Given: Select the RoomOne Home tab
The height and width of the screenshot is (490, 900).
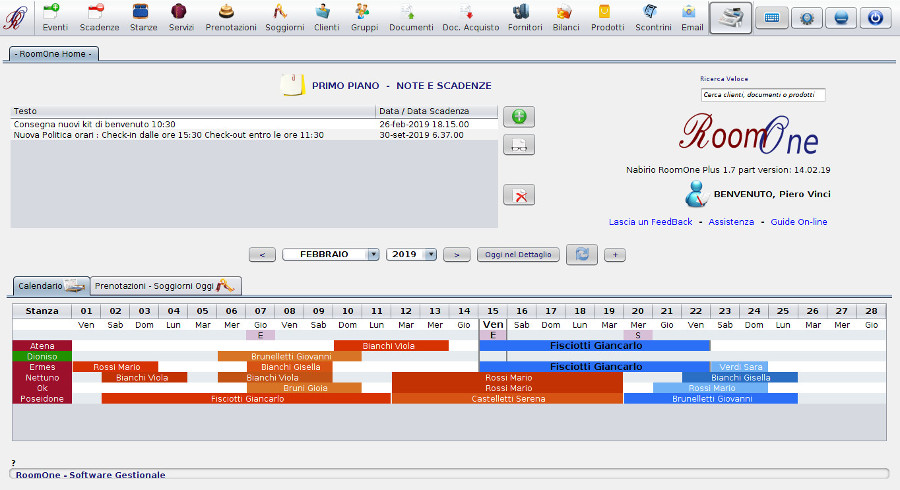Looking at the screenshot, I should [53, 54].
